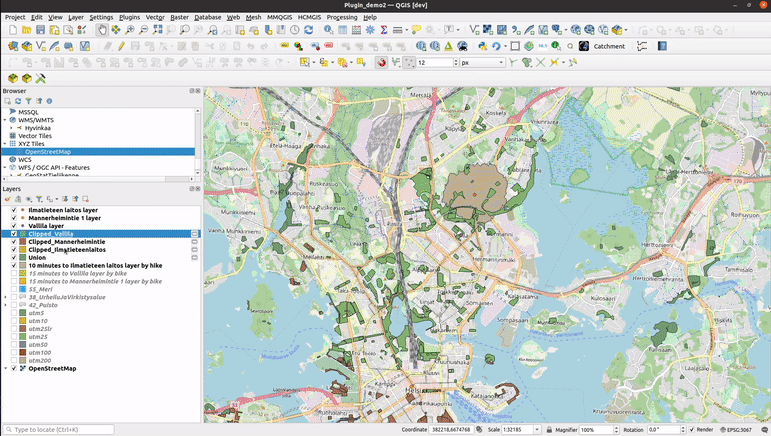This screenshot has height=436, width=771.
Task: Open the Layer menu
Action: (x=76, y=17)
